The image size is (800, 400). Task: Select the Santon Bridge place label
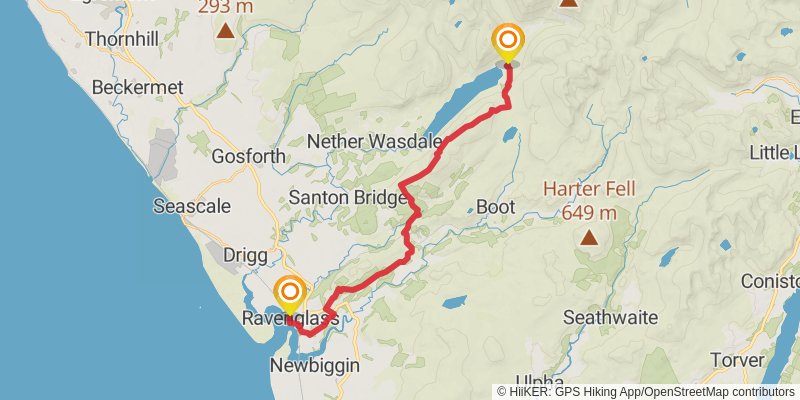coord(347,197)
